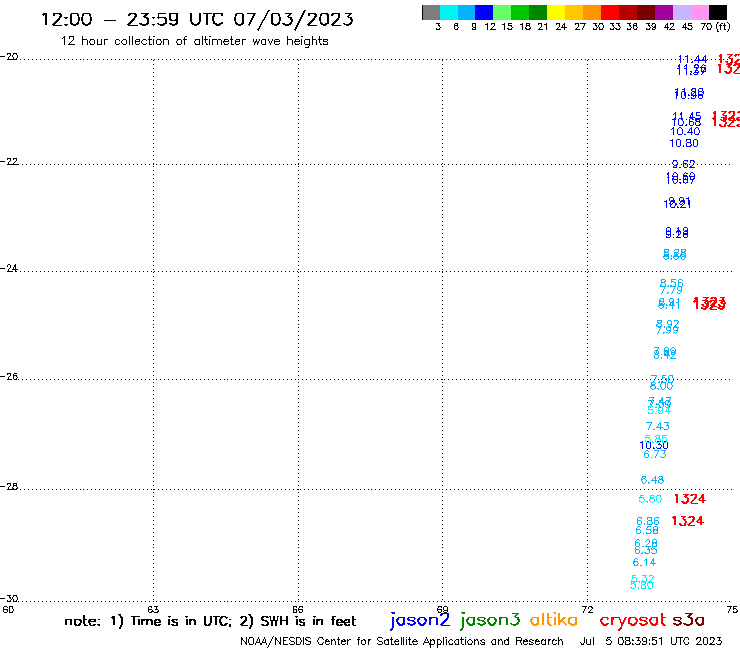Click the '70 (ft)' legend label

click(715, 27)
